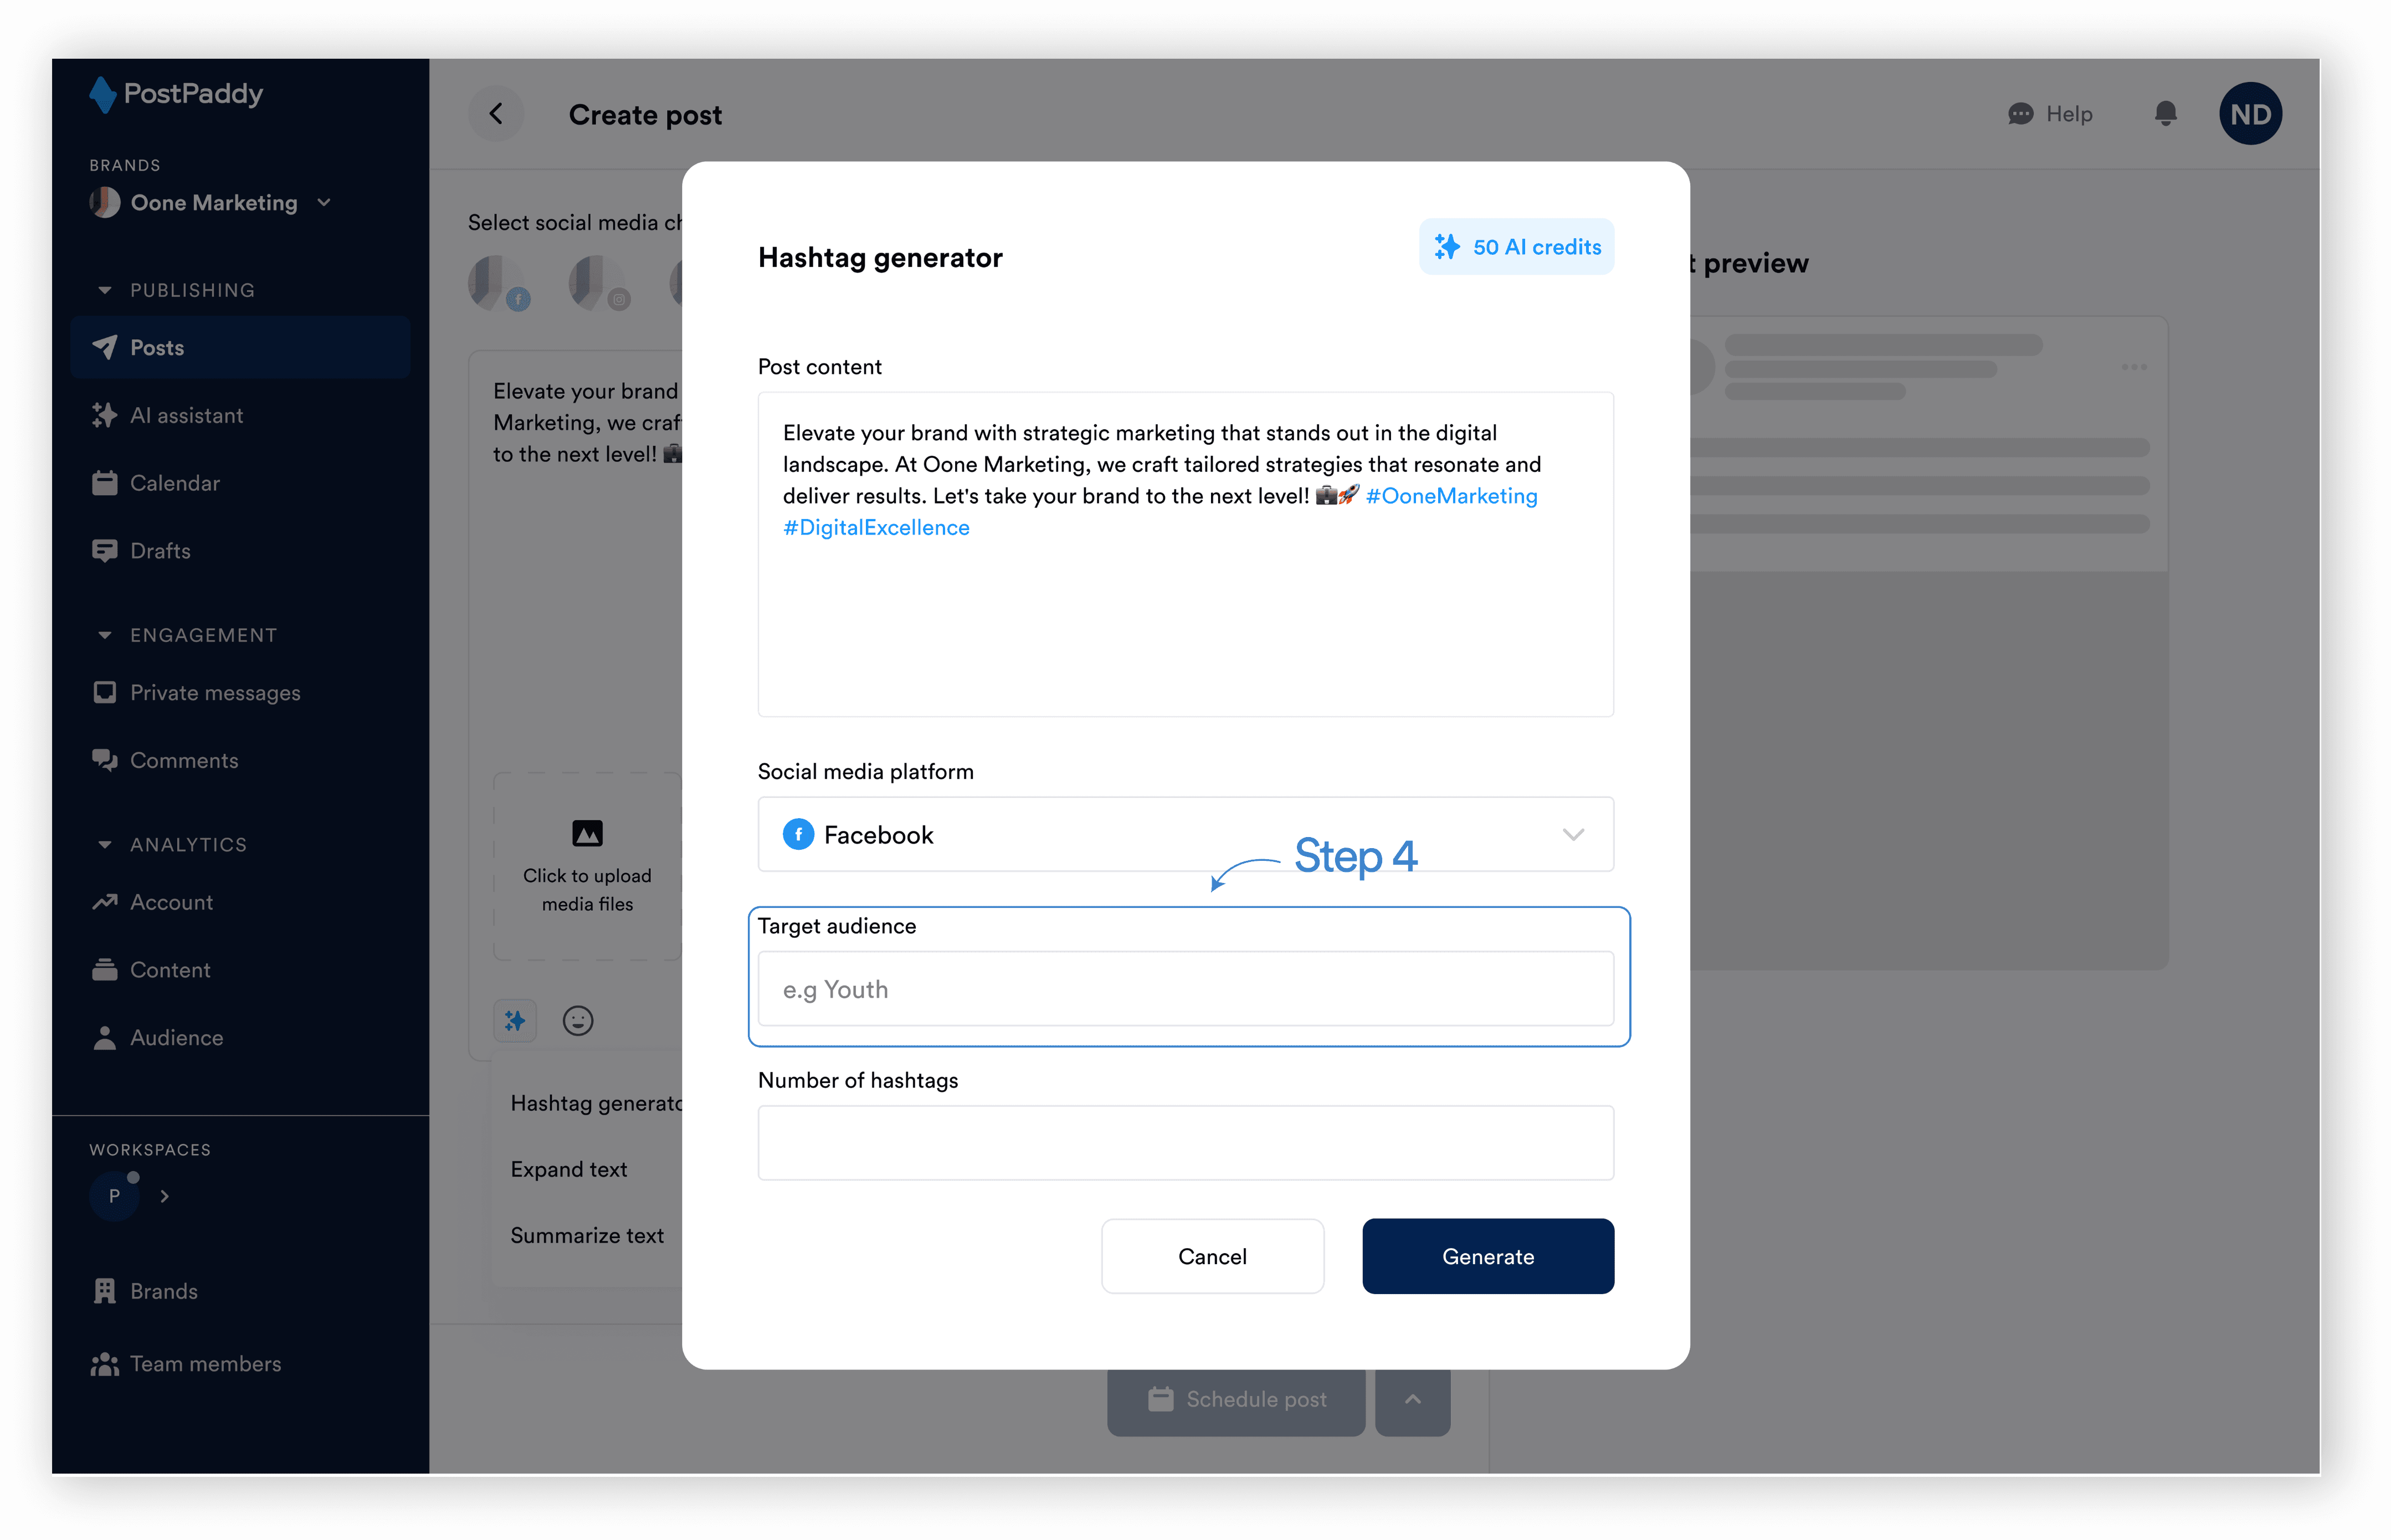This screenshot has height=1540, width=2391.
Task: Go to Calendar in the sidebar
Action: tap(174, 483)
